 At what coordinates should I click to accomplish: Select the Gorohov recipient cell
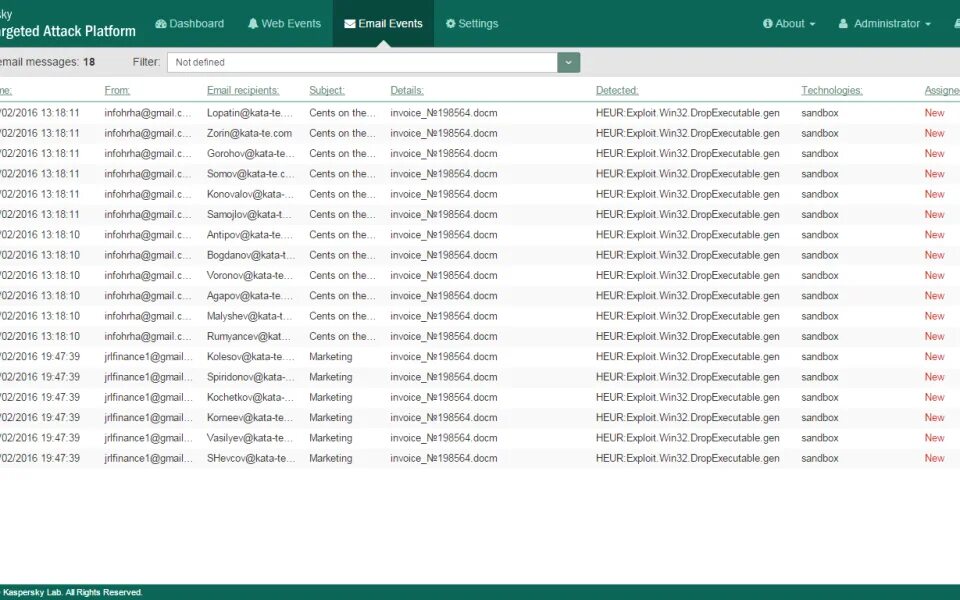[x=250, y=153]
